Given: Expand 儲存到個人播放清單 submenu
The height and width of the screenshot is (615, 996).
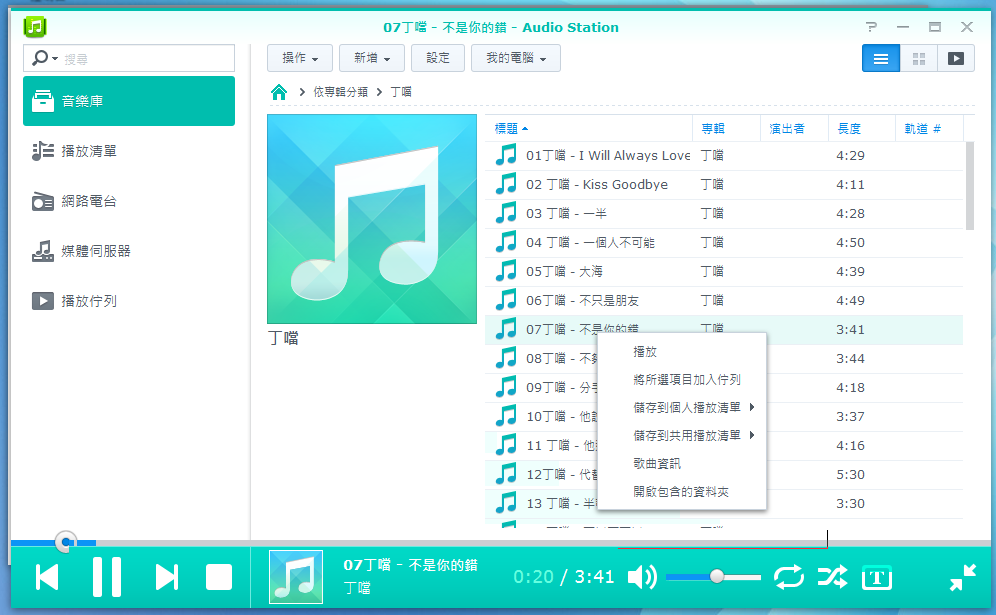Looking at the screenshot, I should (682, 407).
